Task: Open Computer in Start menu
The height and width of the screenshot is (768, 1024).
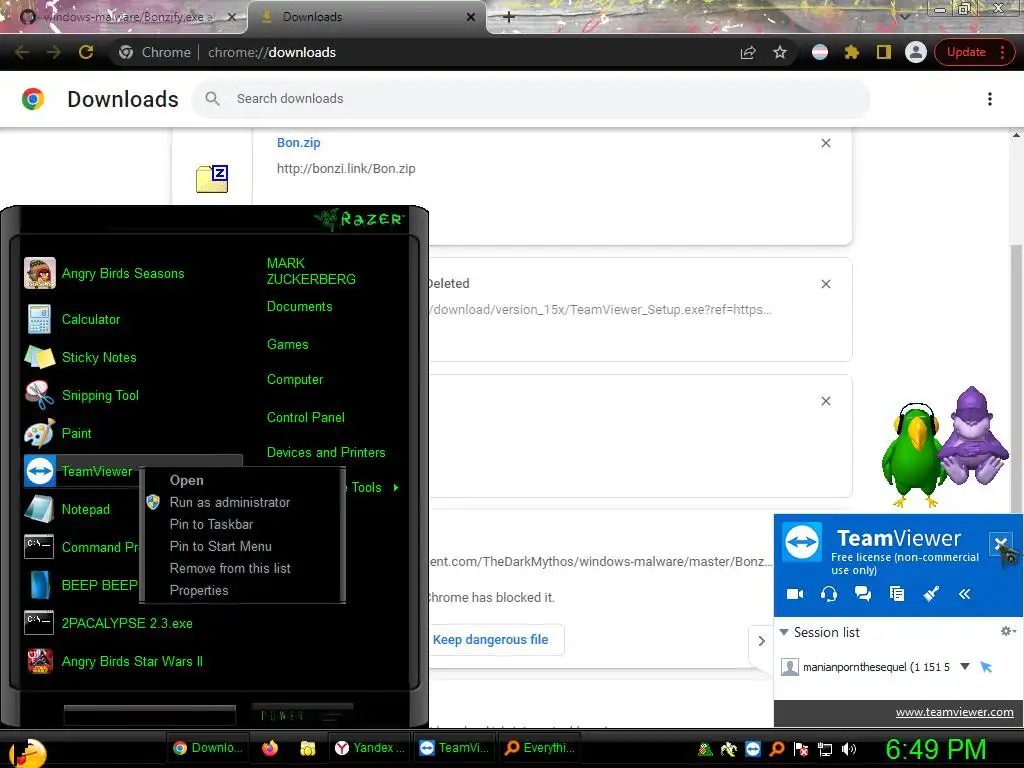Action: (x=295, y=379)
